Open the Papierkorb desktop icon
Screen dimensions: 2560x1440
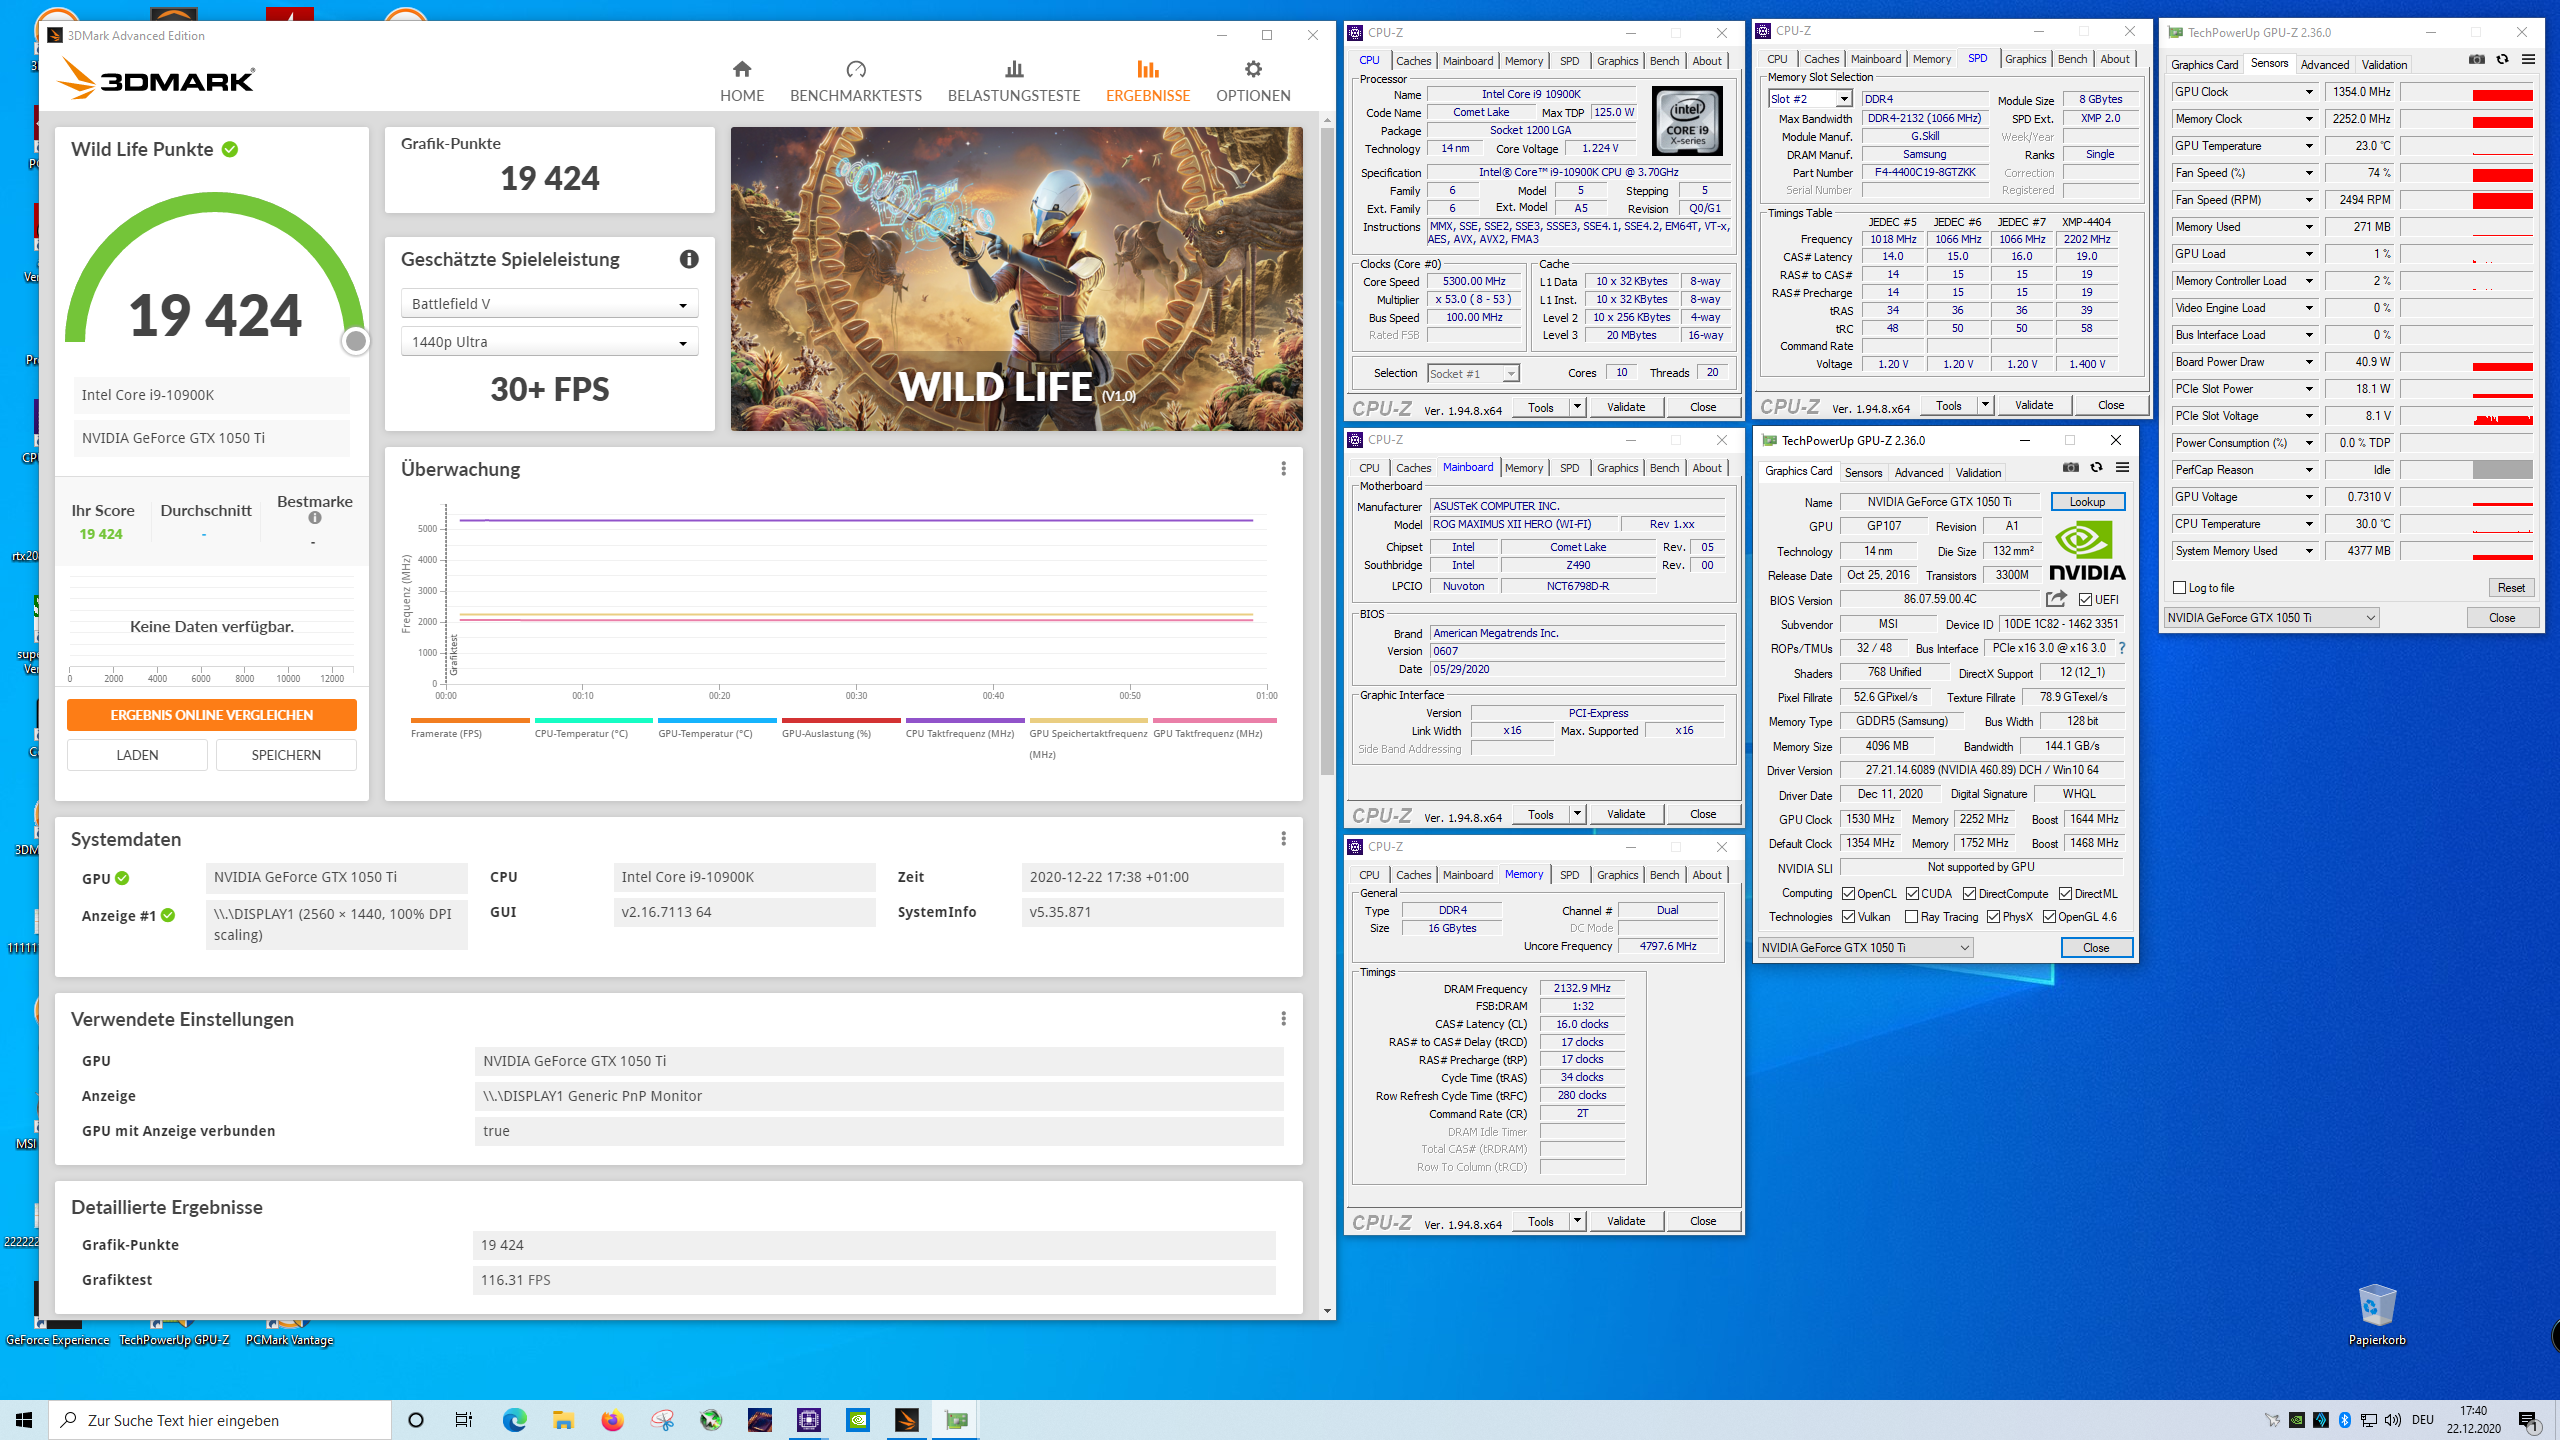(2377, 1315)
